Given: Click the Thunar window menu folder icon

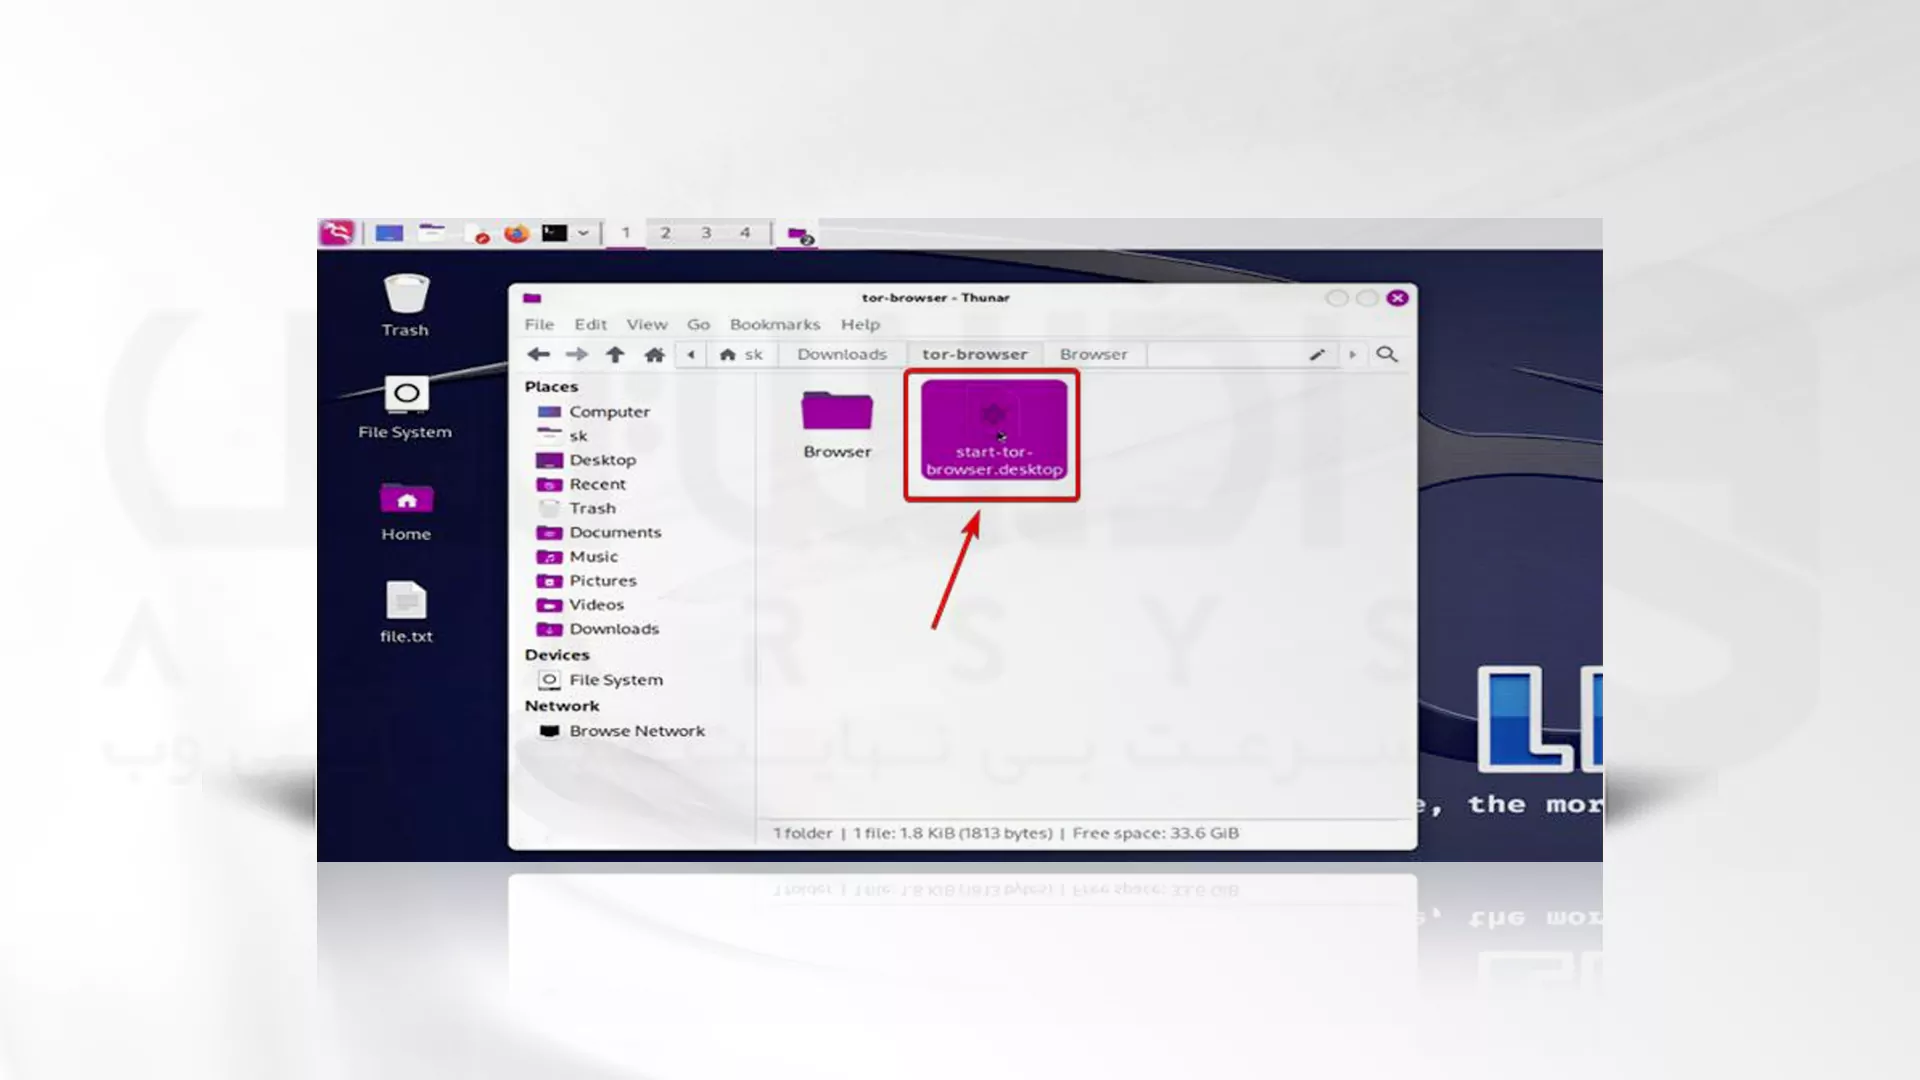Looking at the screenshot, I should click(532, 298).
